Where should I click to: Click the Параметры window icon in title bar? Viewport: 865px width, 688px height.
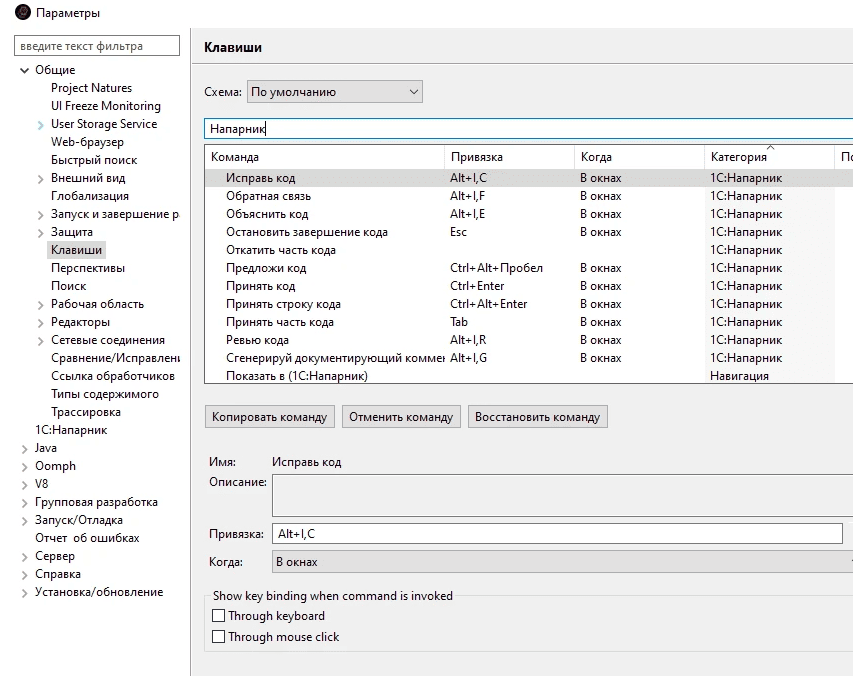click(x=23, y=13)
